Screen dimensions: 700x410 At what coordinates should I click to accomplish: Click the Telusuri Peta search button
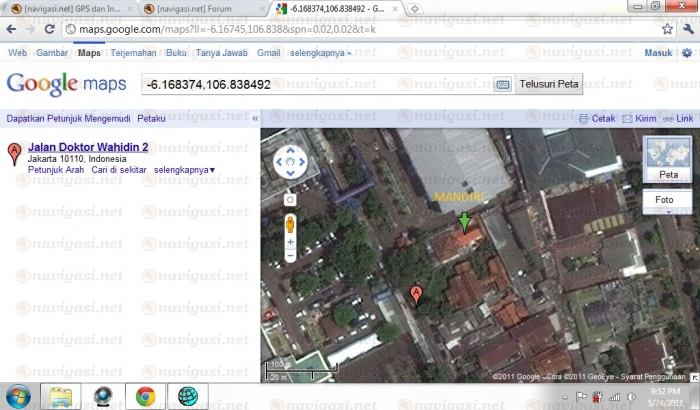pyautogui.click(x=548, y=85)
